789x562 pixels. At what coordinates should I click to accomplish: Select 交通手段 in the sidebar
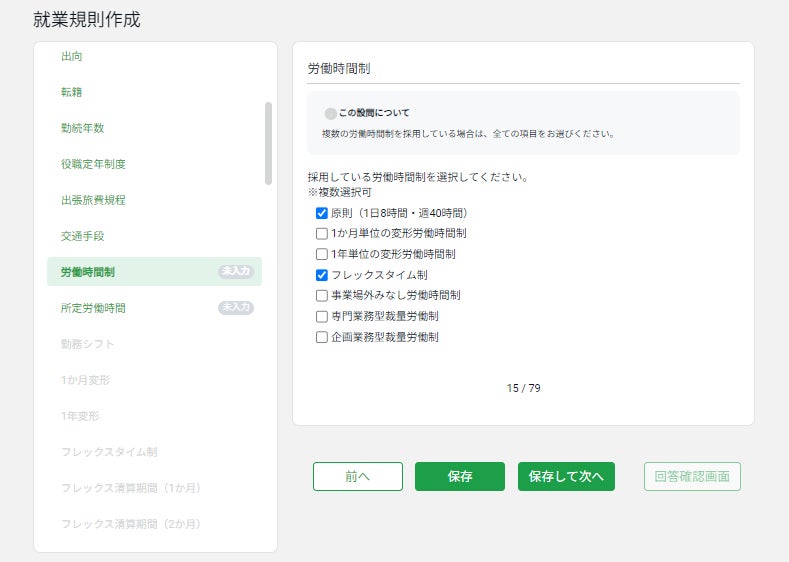click(x=82, y=236)
